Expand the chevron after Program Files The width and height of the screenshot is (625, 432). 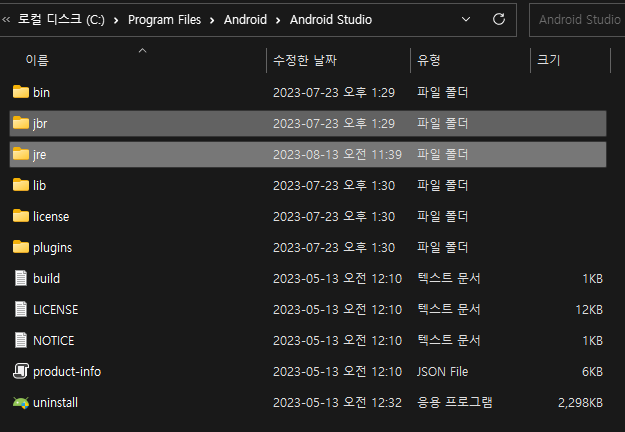tap(212, 20)
